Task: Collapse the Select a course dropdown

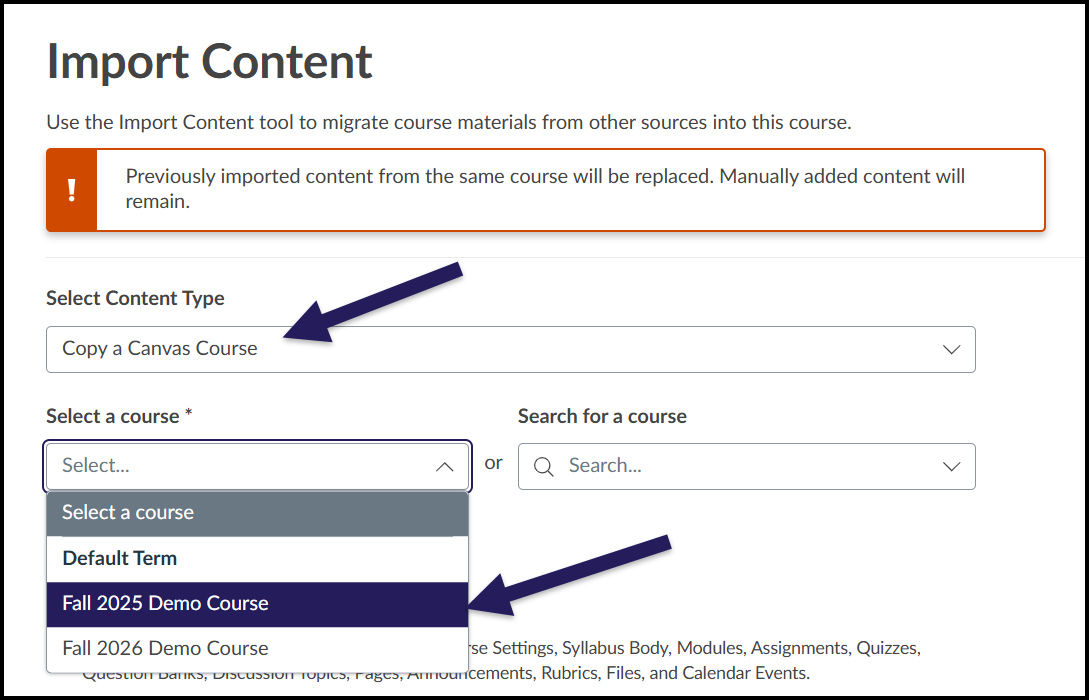Action: (258, 466)
